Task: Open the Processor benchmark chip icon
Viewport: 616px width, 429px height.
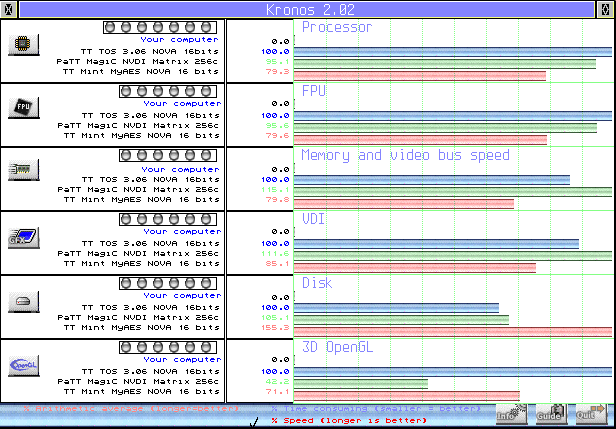Action: (24, 44)
